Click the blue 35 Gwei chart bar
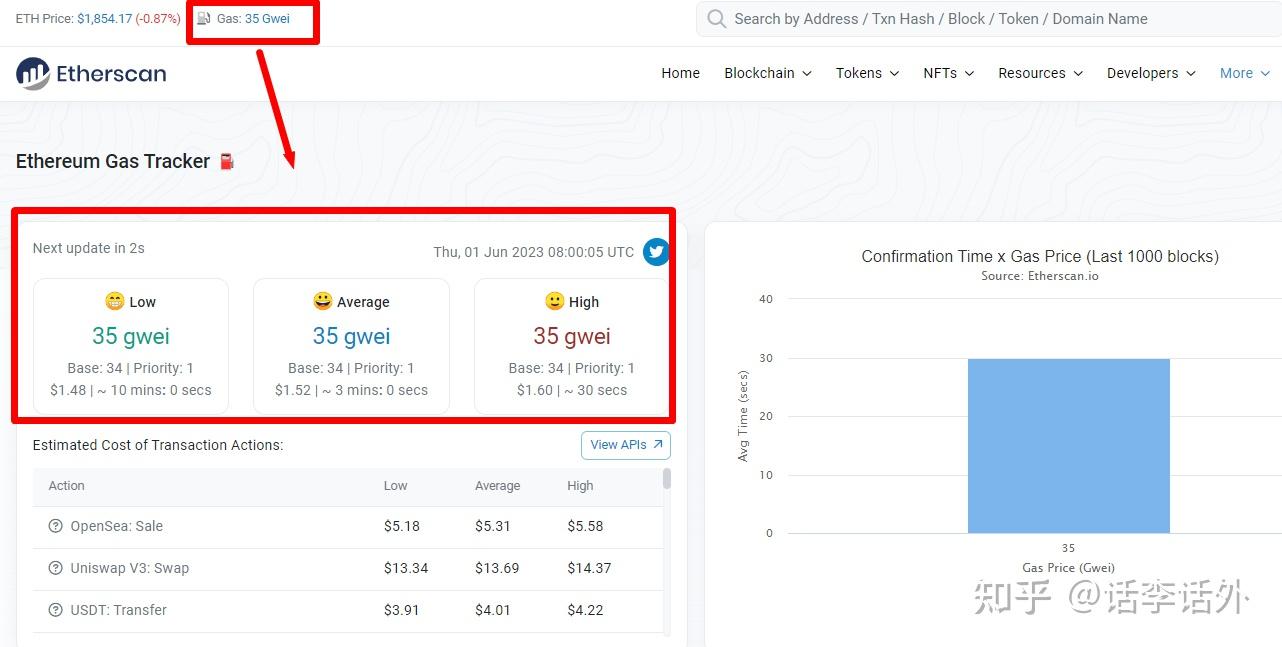The width and height of the screenshot is (1282, 647). tap(1068, 446)
